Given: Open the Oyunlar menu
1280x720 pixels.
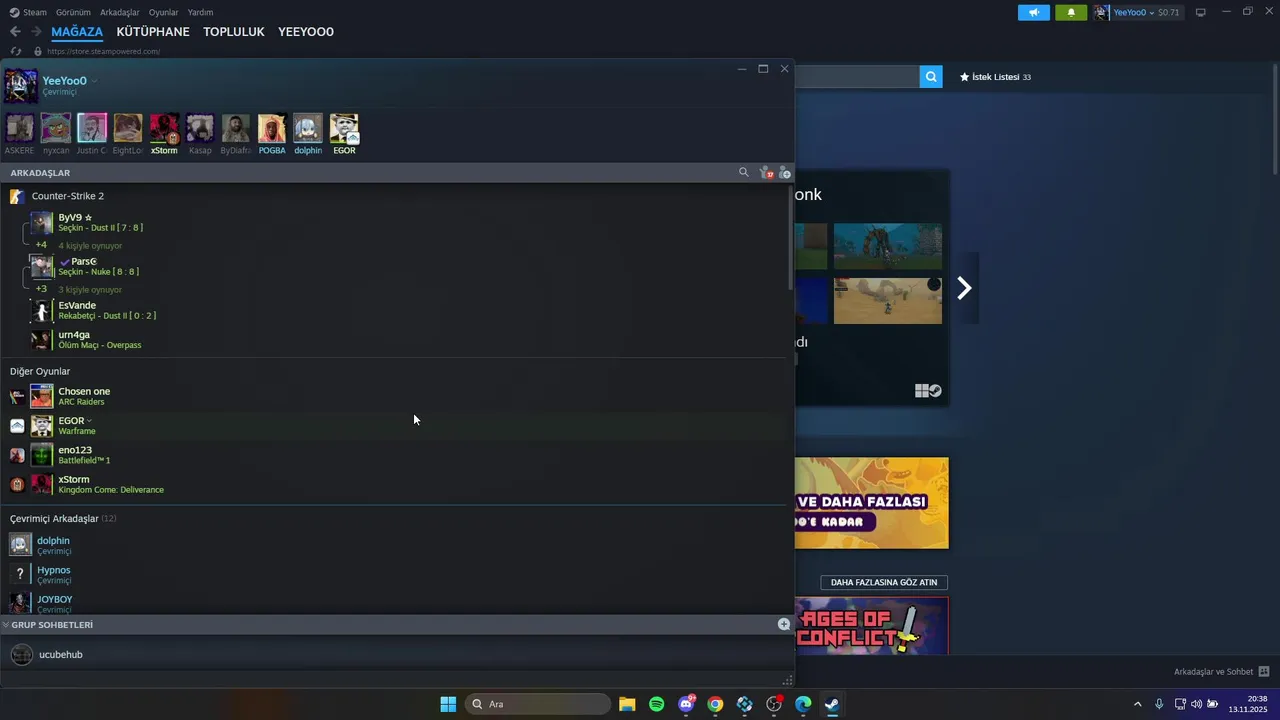Looking at the screenshot, I should [x=163, y=12].
